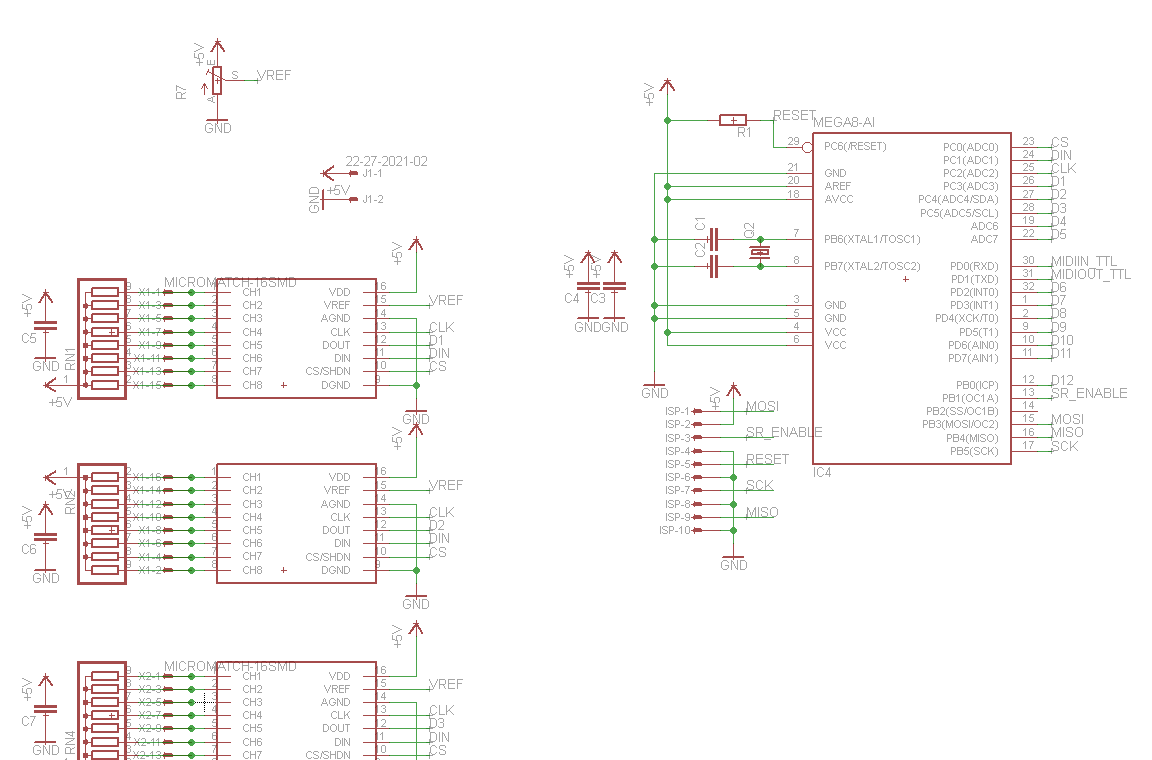
Task: Select the RN1 resistor network symbol
Action: coord(102,339)
